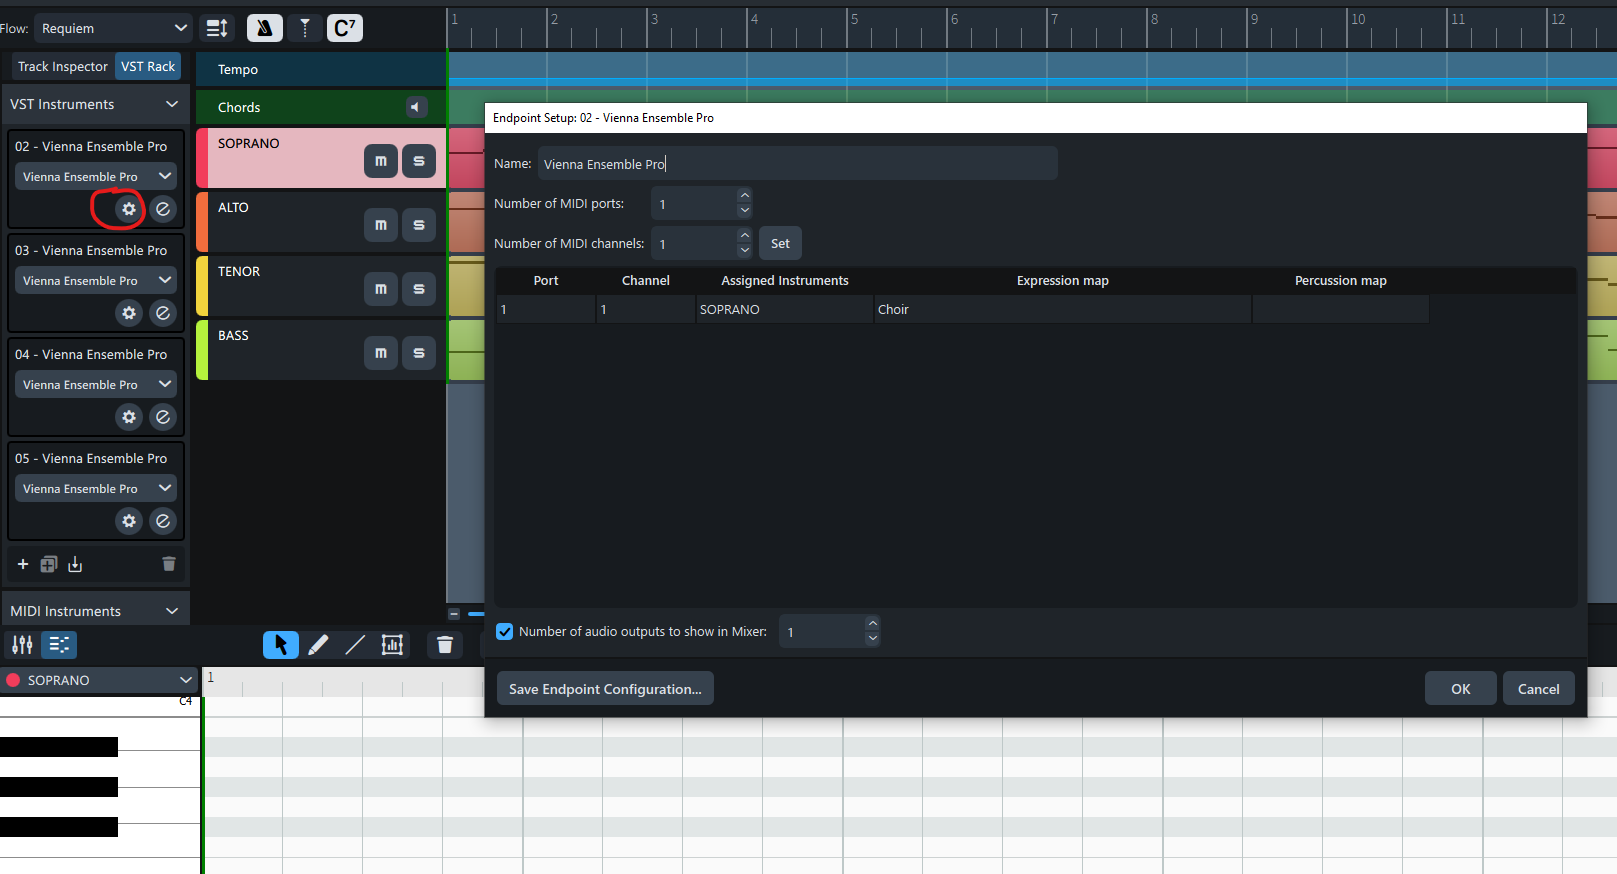Viewport: 1617px width, 874px height.
Task: Add a new VST instrument with plus icon
Action: 23,564
